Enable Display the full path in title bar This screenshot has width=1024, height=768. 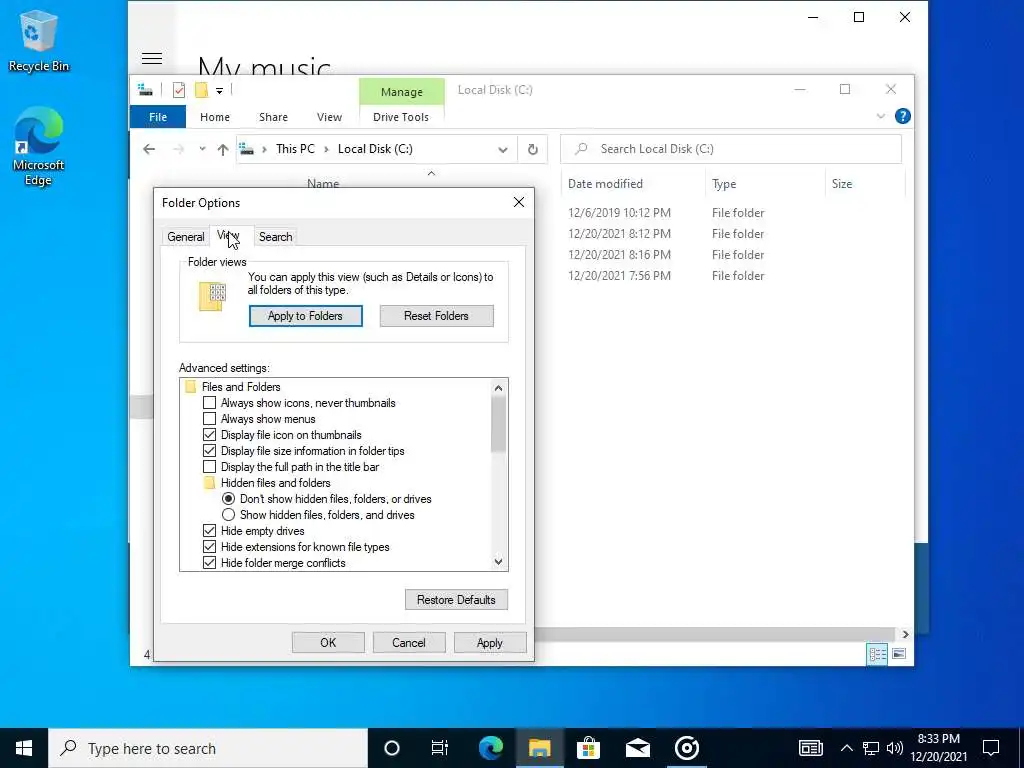point(209,467)
